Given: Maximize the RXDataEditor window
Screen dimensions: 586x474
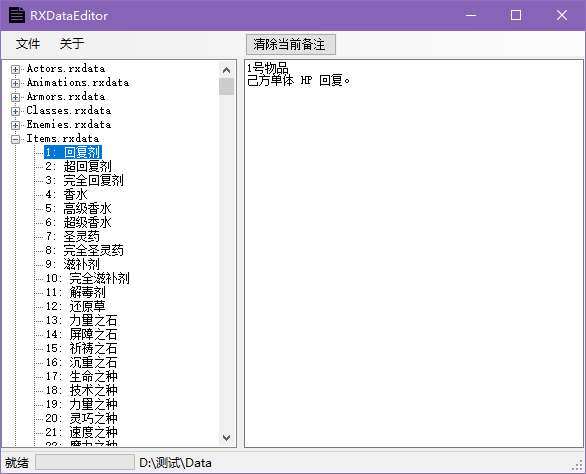Looking at the screenshot, I should click(516, 15).
